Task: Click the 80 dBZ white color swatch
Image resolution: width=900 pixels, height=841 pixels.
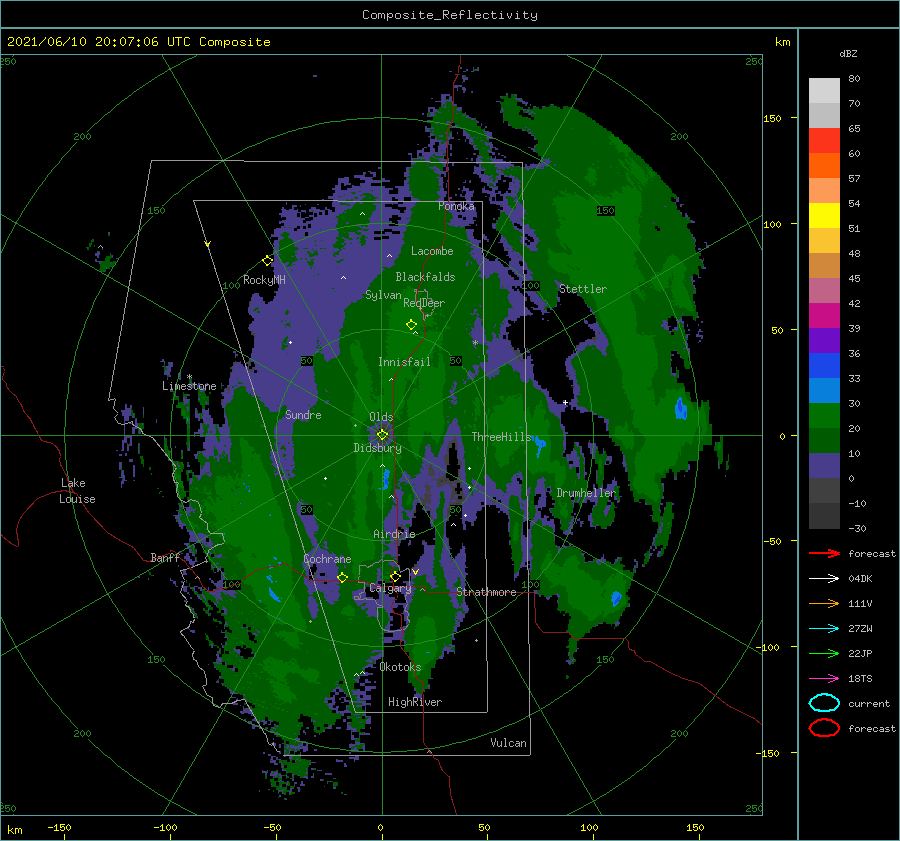Action: (x=824, y=90)
